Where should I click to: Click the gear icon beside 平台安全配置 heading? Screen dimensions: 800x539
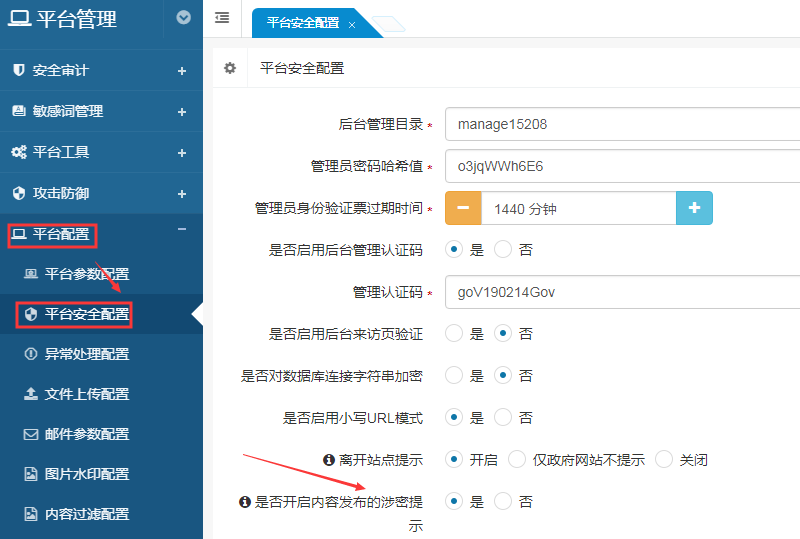pyautogui.click(x=230, y=68)
